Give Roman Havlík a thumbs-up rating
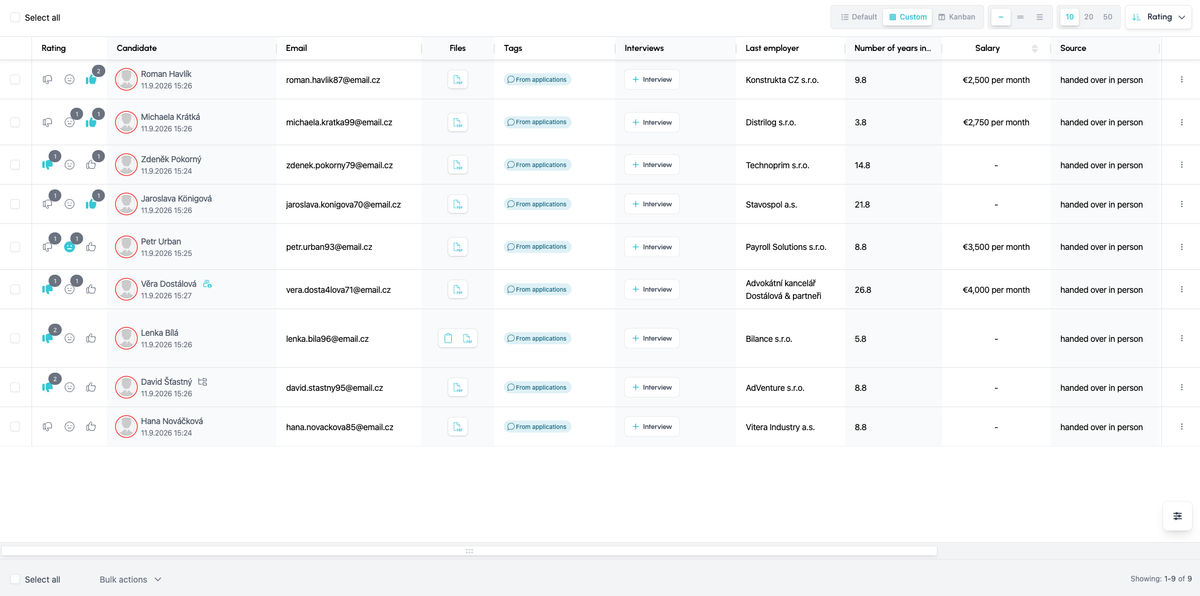1200x596 pixels. [x=91, y=80]
